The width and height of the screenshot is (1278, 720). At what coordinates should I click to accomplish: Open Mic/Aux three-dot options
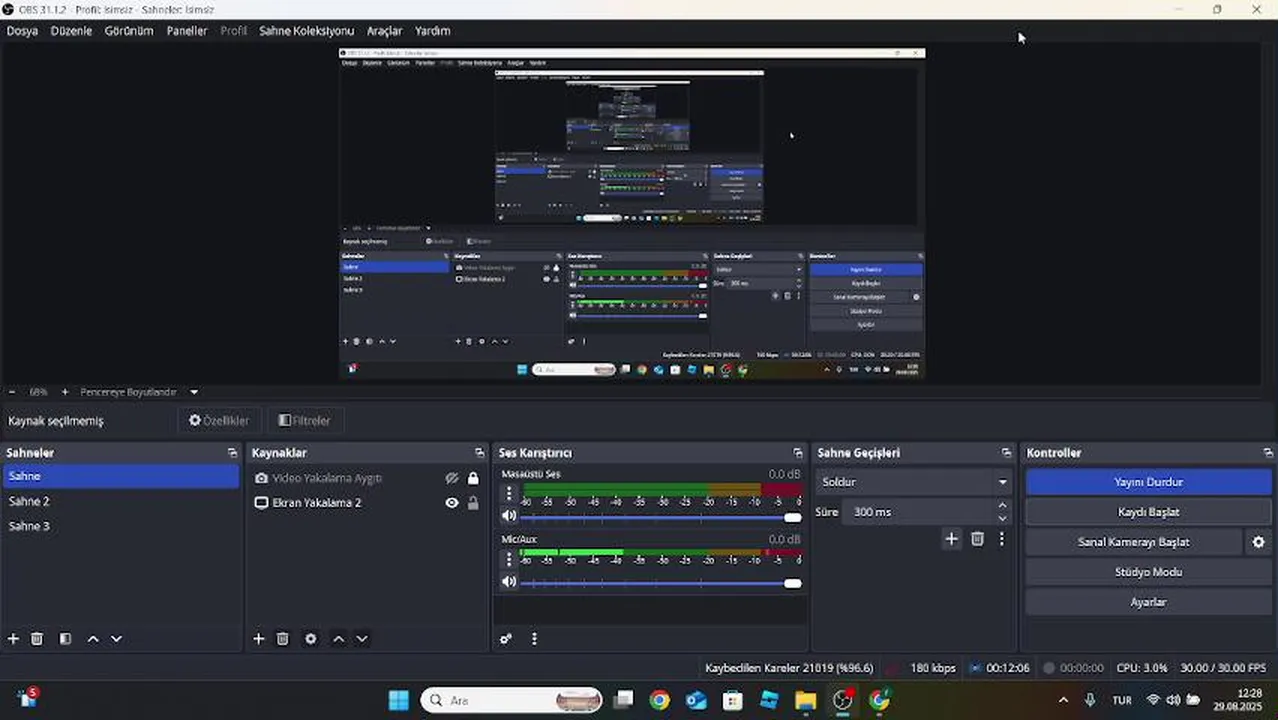pyautogui.click(x=509, y=559)
